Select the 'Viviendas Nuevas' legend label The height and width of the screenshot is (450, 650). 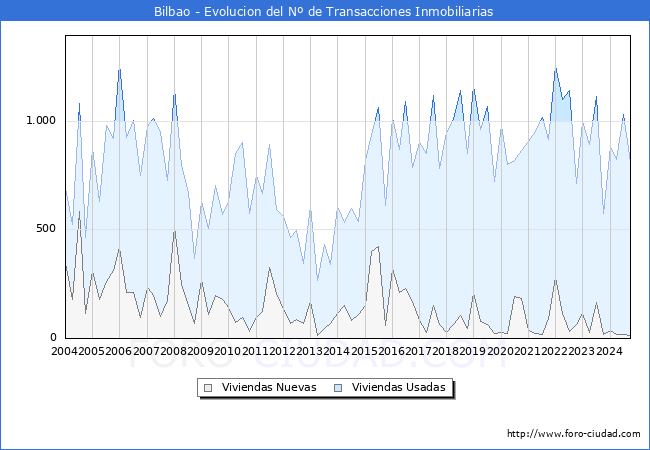(x=269, y=387)
